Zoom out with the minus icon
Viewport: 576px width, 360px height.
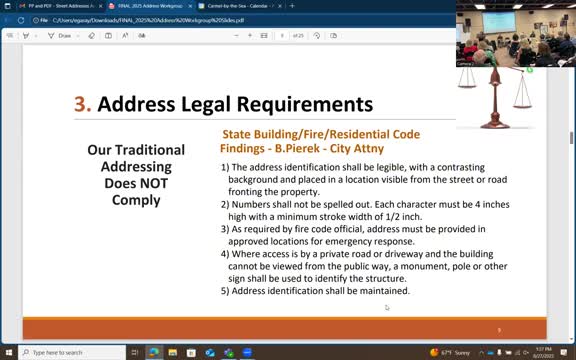click(236, 36)
